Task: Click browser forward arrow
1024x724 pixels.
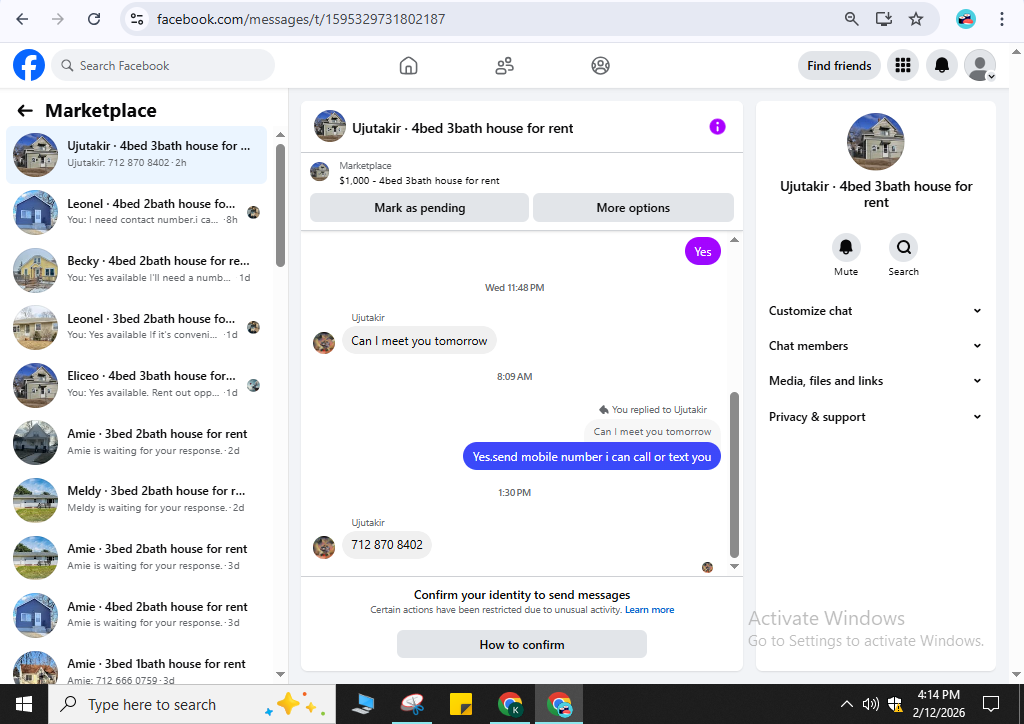Action: click(x=58, y=19)
